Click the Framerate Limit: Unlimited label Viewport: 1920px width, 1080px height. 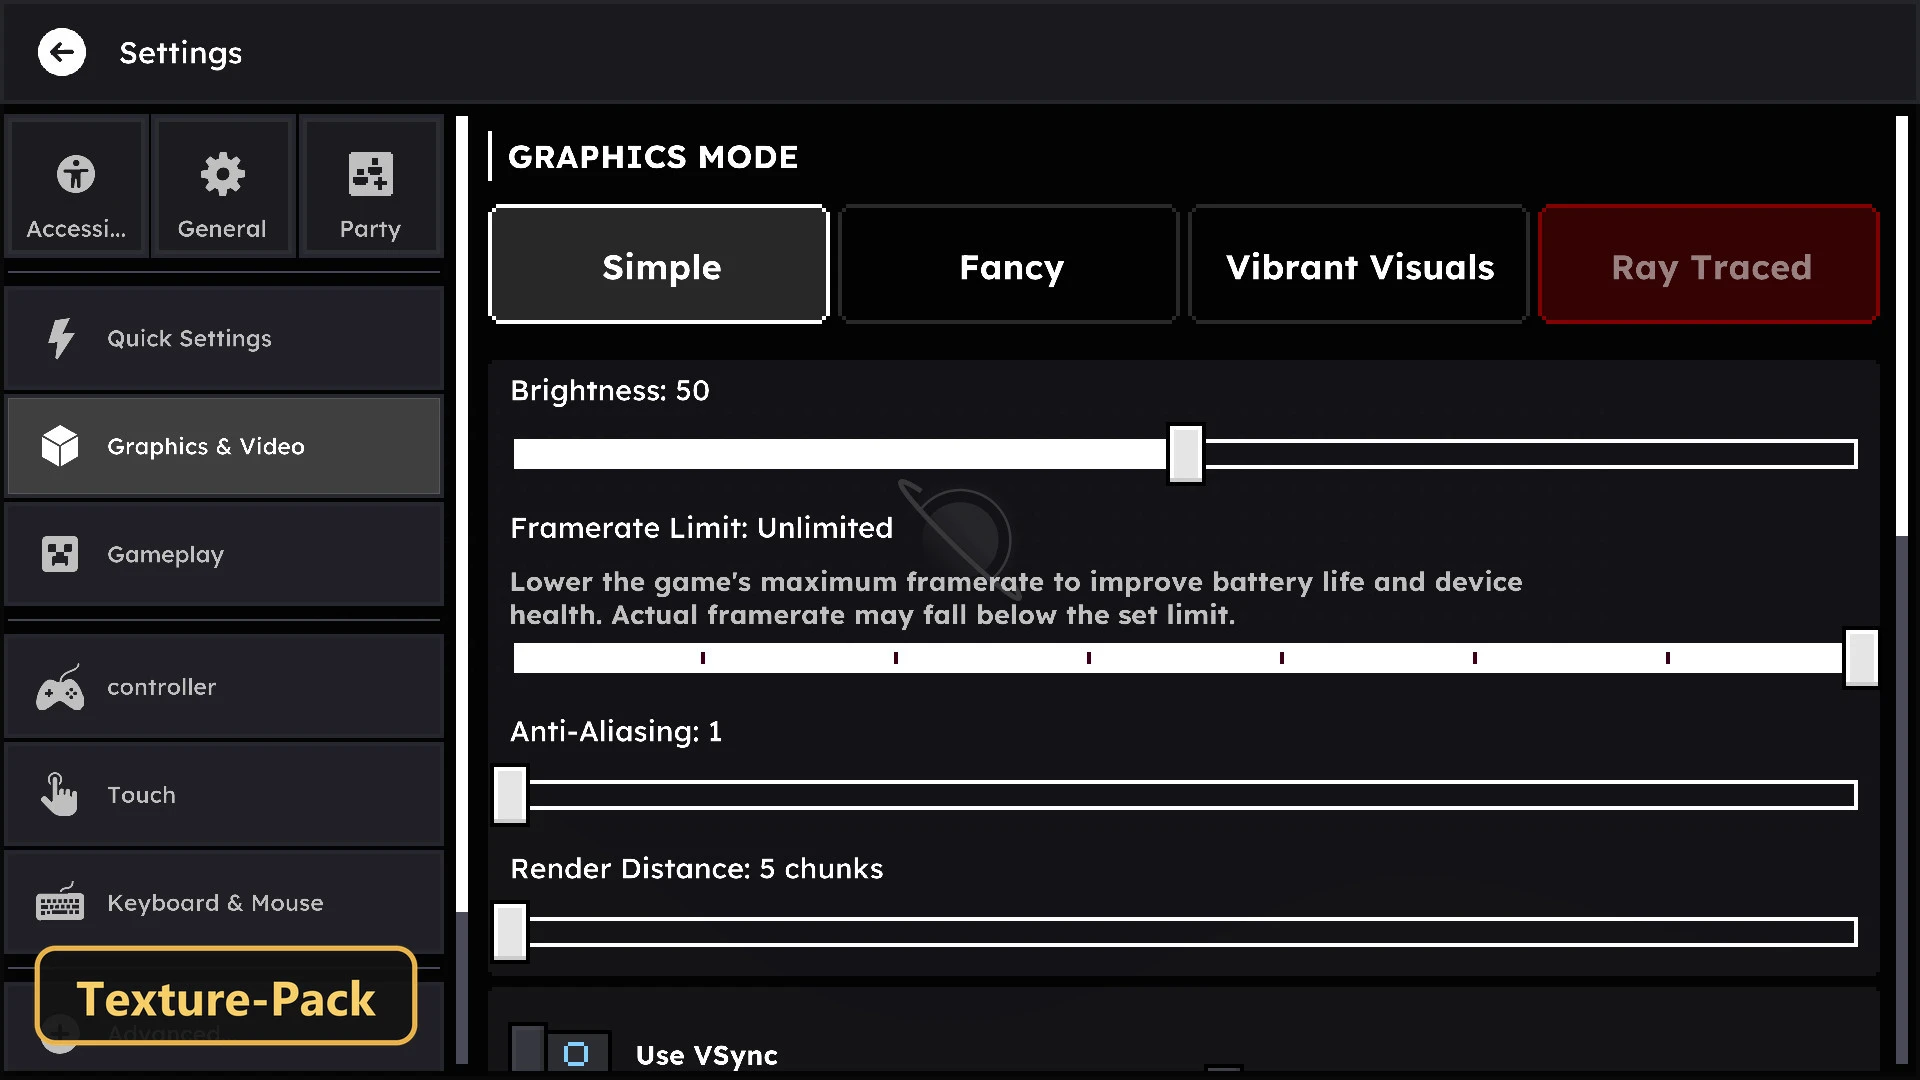click(701, 528)
